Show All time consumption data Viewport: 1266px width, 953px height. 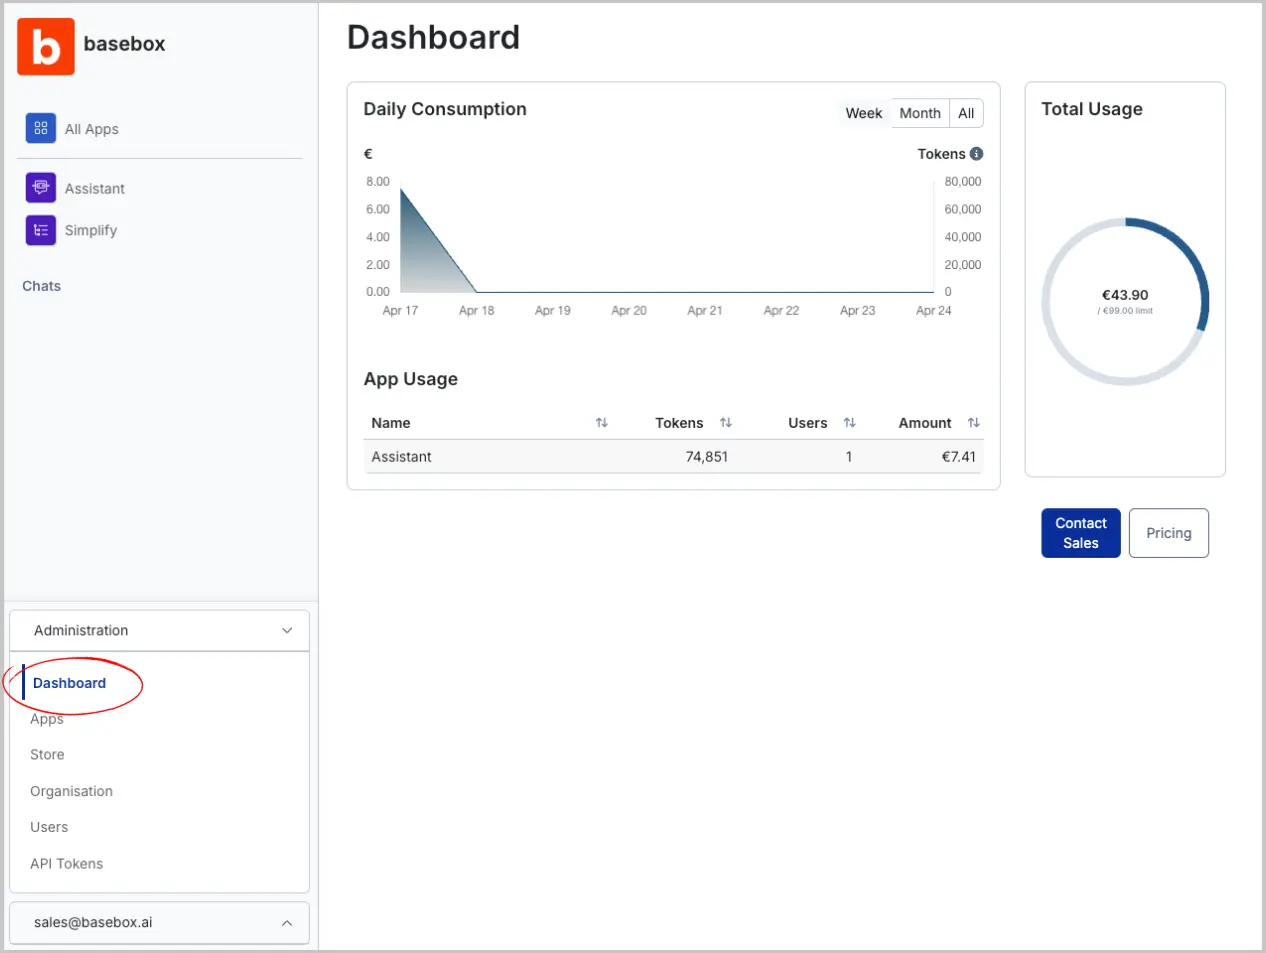pos(966,113)
